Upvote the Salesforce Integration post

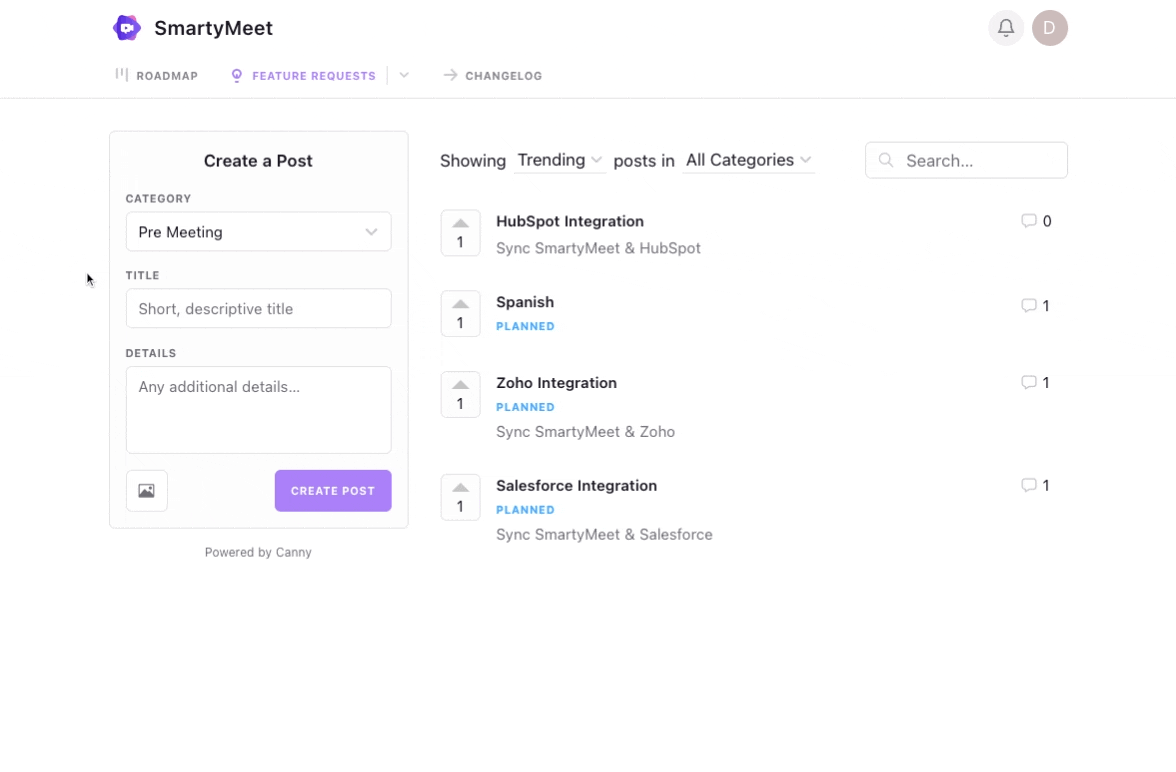(x=460, y=497)
